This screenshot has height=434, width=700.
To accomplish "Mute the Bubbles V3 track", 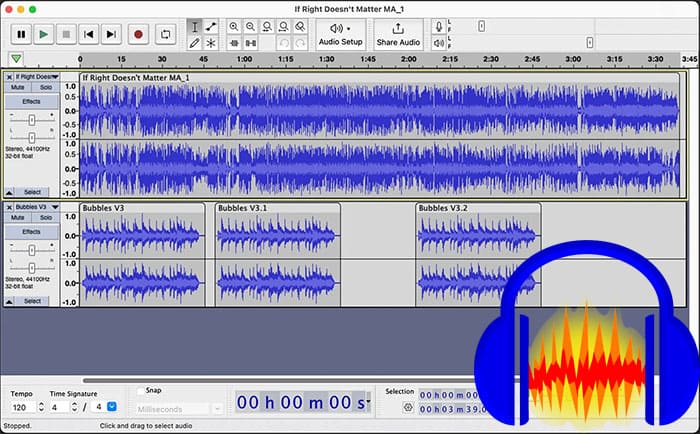I will pos(17,217).
